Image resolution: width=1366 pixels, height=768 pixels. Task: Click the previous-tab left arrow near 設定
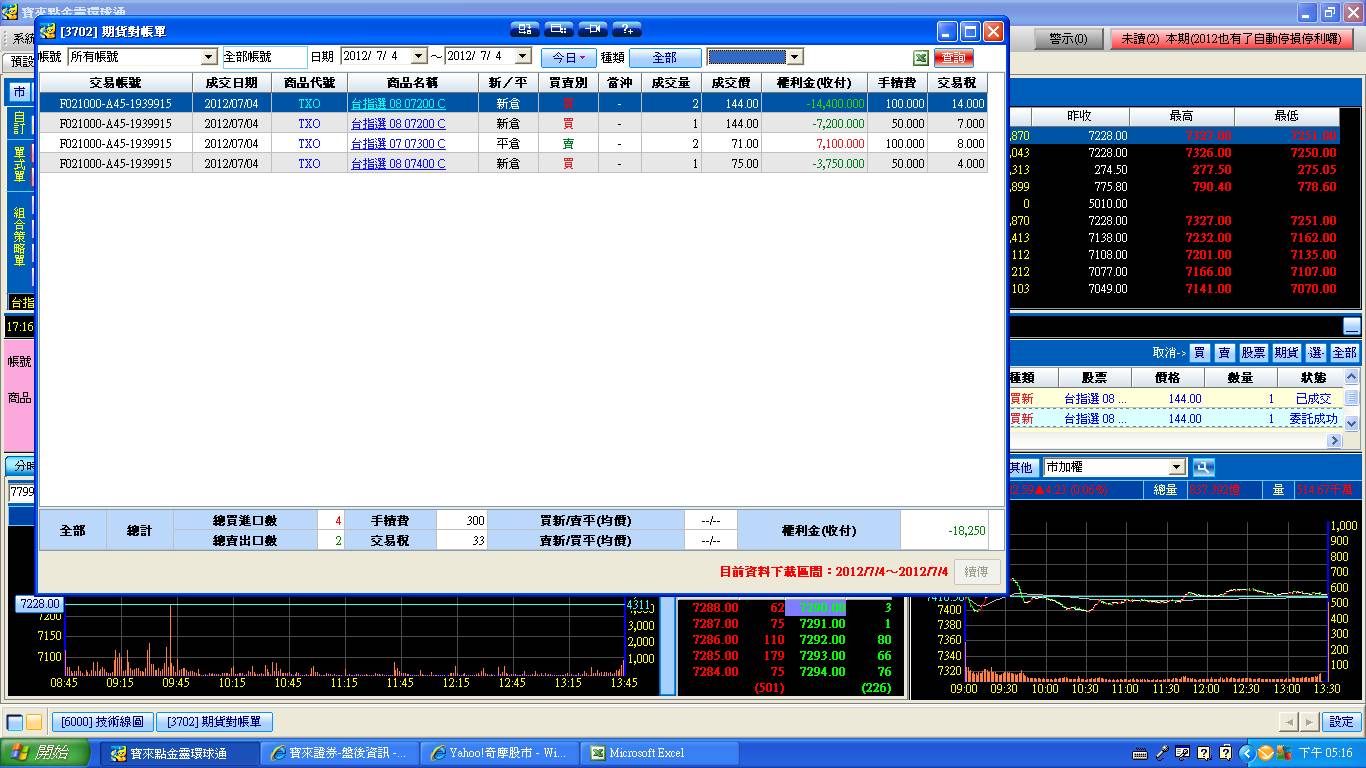[1289, 721]
